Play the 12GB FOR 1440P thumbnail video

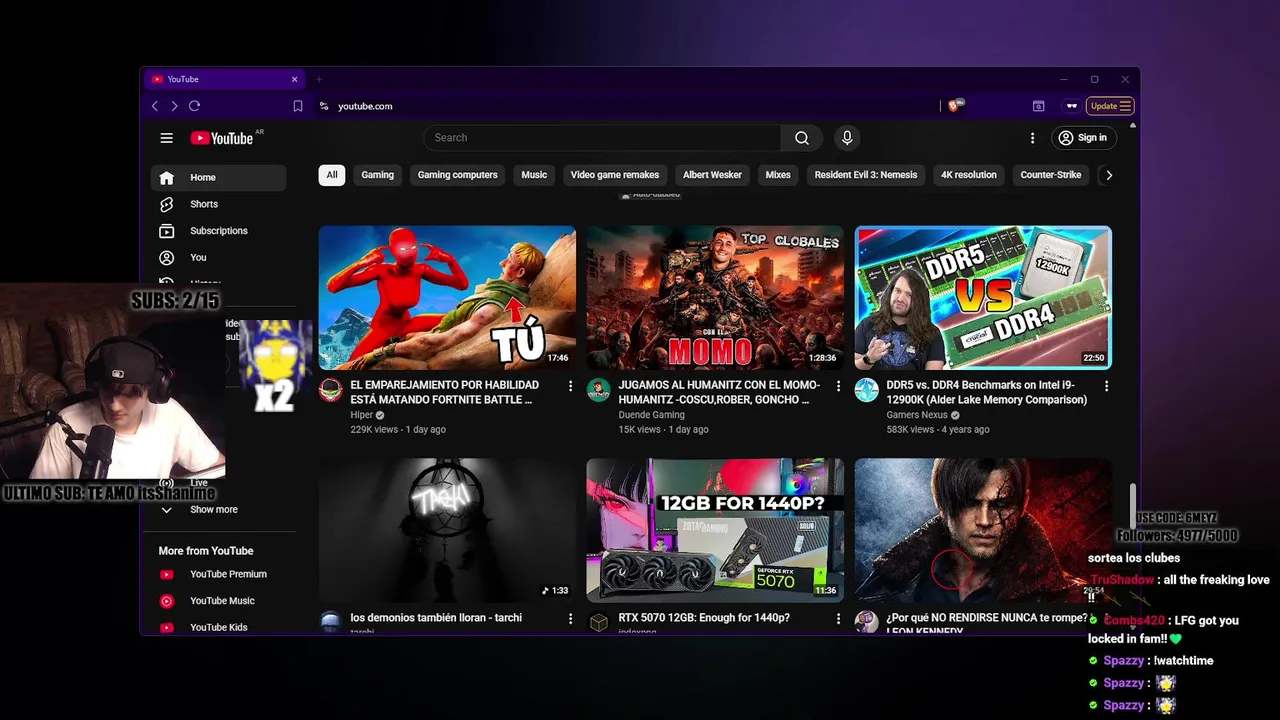(715, 530)
